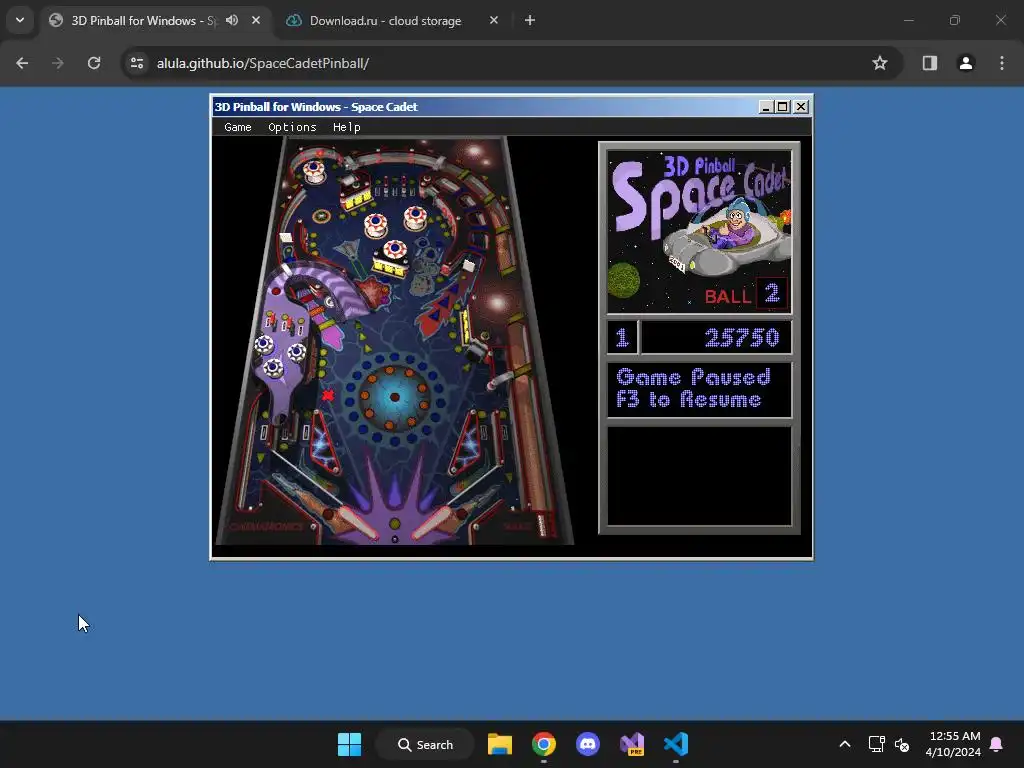Open the Chrome profile menu

coord(966,63)
